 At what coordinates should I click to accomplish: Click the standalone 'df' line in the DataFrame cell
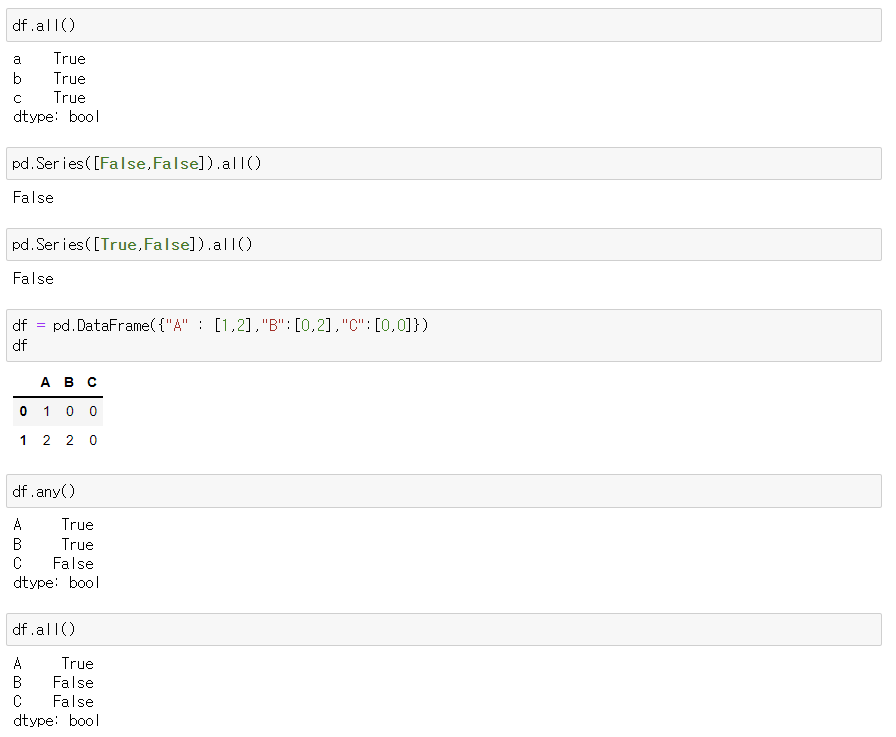(19, 346)
